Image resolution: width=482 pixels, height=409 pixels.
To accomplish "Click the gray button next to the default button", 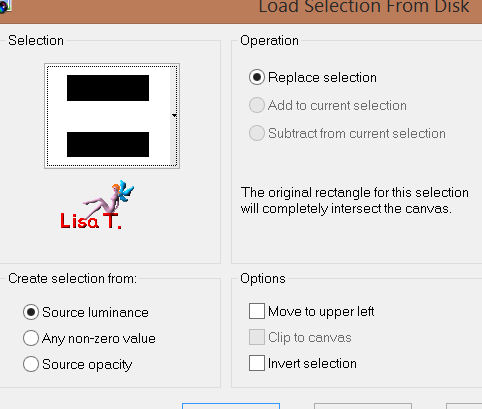I will pos(363,406).
